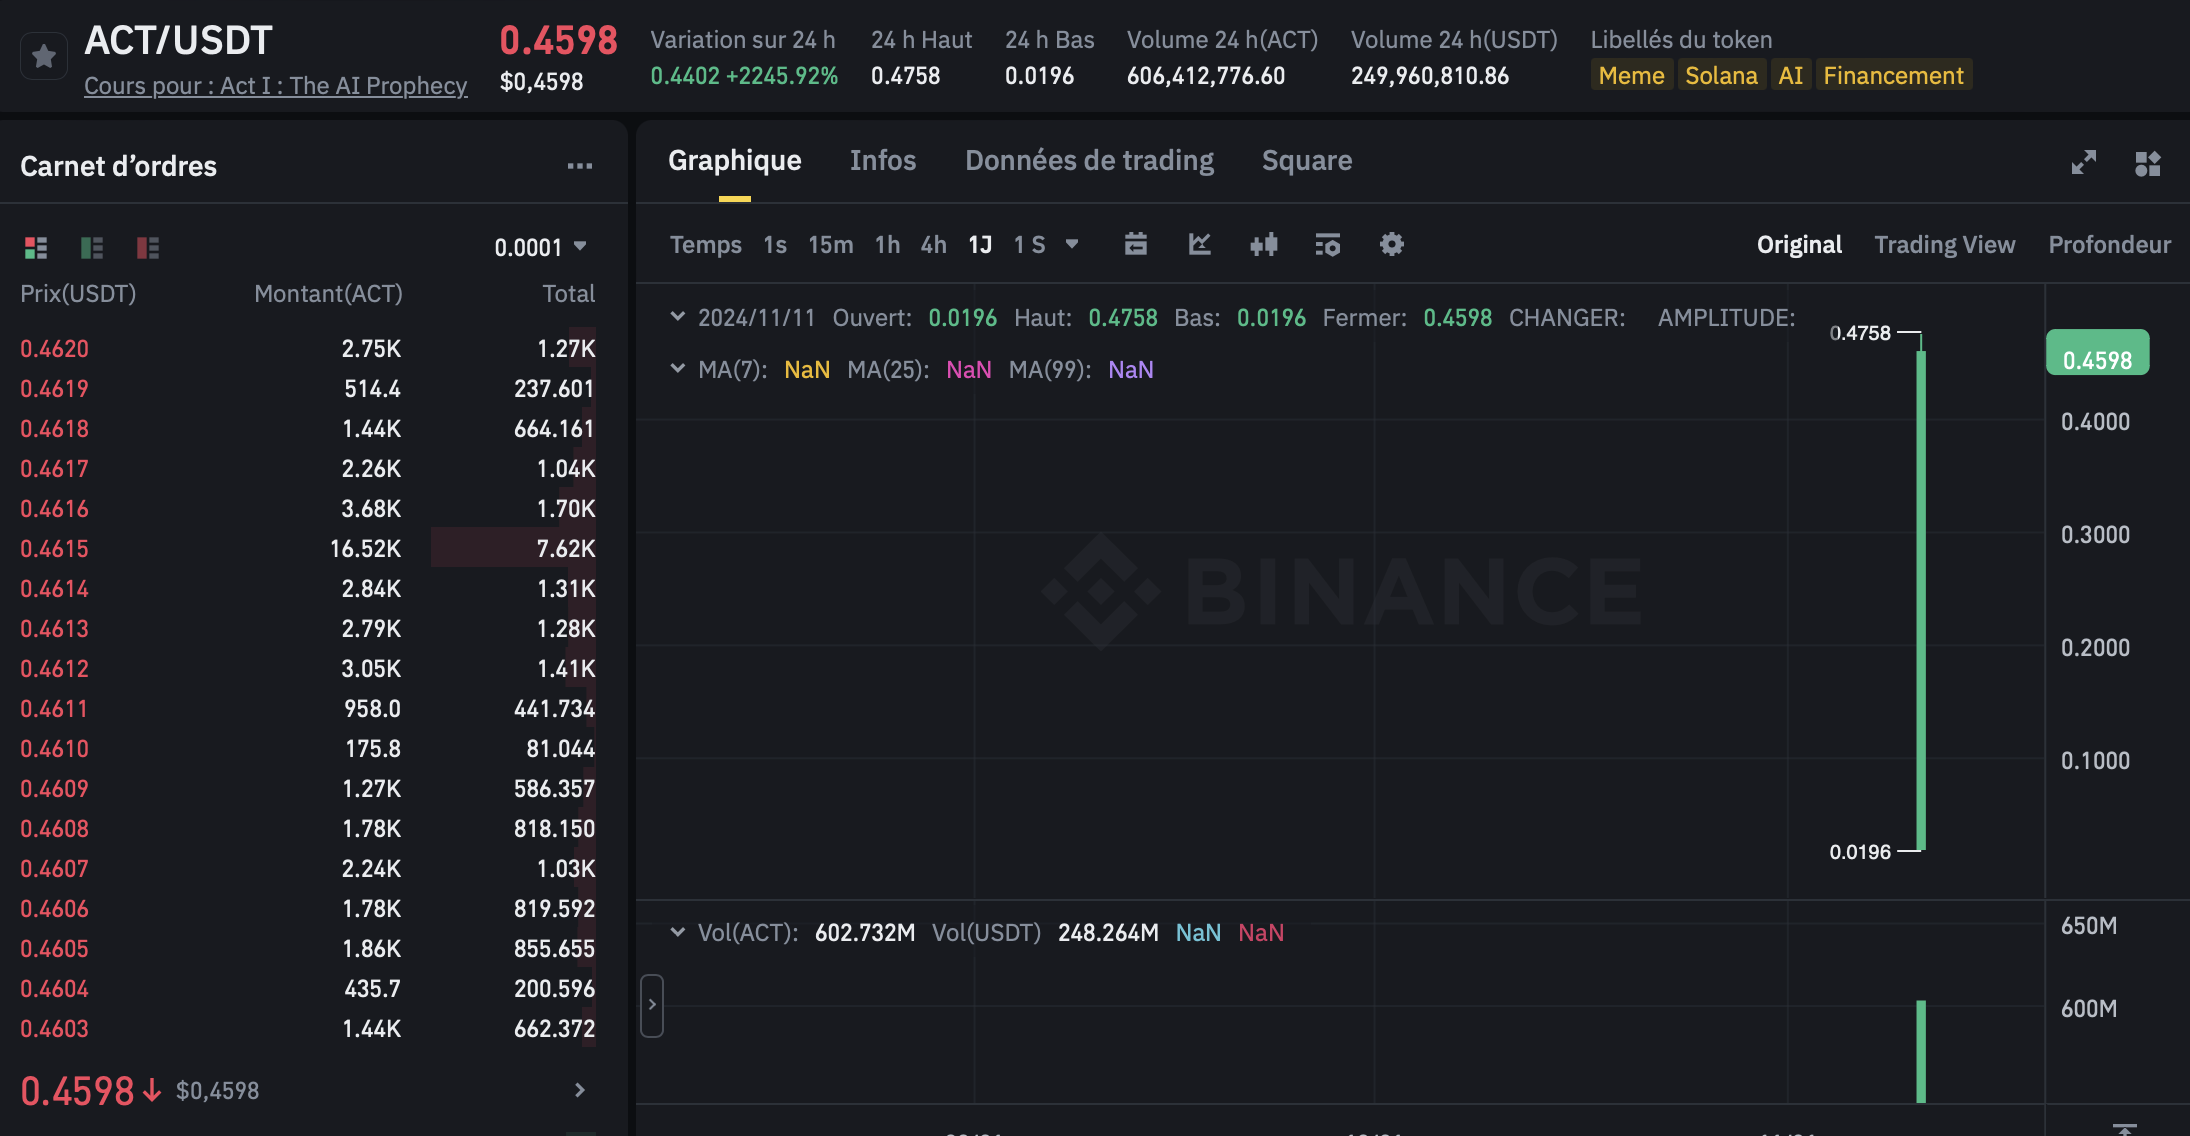The height and width of the screenshot is (1136, 2190).
Task: Open the multi-chart grid layout icon
Action: 2147,162
